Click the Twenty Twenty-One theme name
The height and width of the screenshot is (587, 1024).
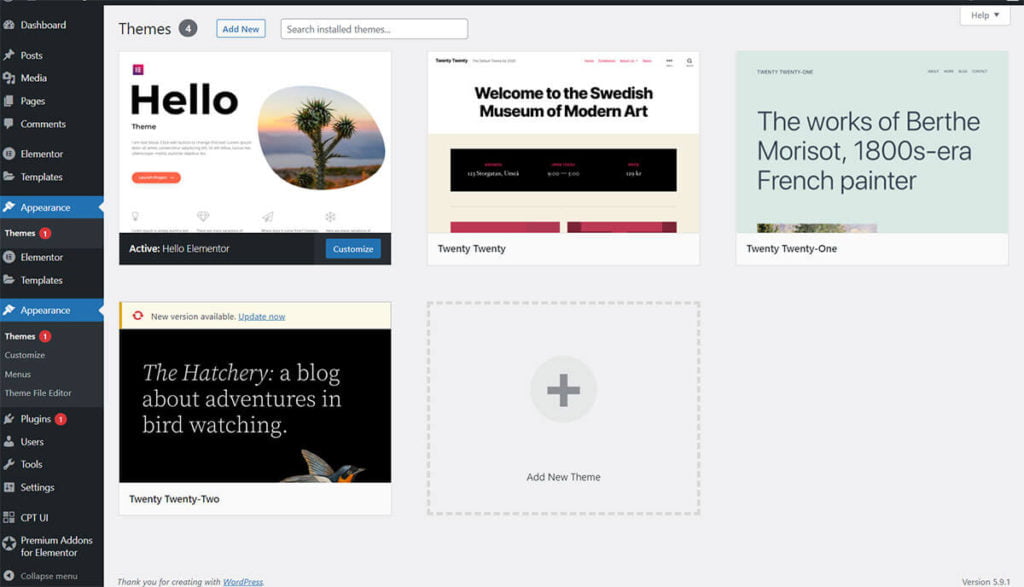click(792, 249)
